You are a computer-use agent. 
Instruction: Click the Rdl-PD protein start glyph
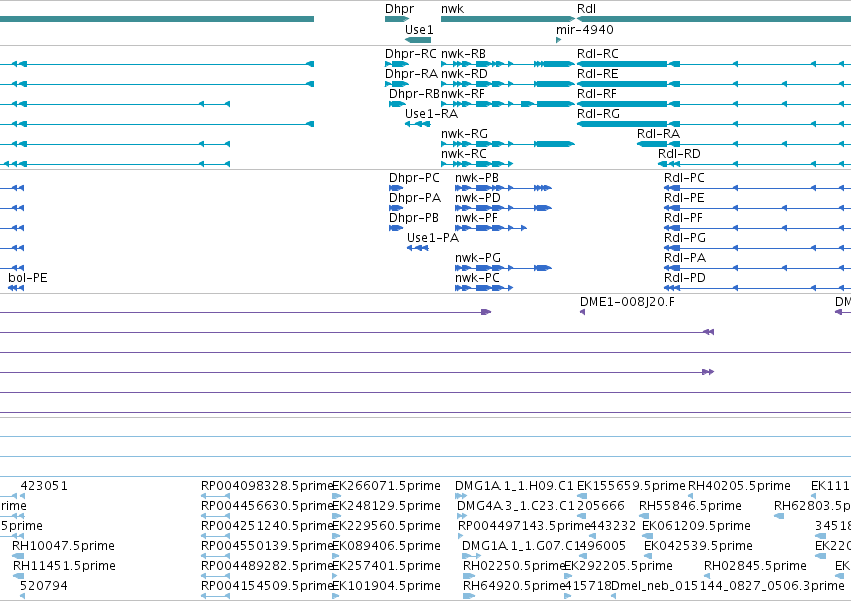pos(672,289)
